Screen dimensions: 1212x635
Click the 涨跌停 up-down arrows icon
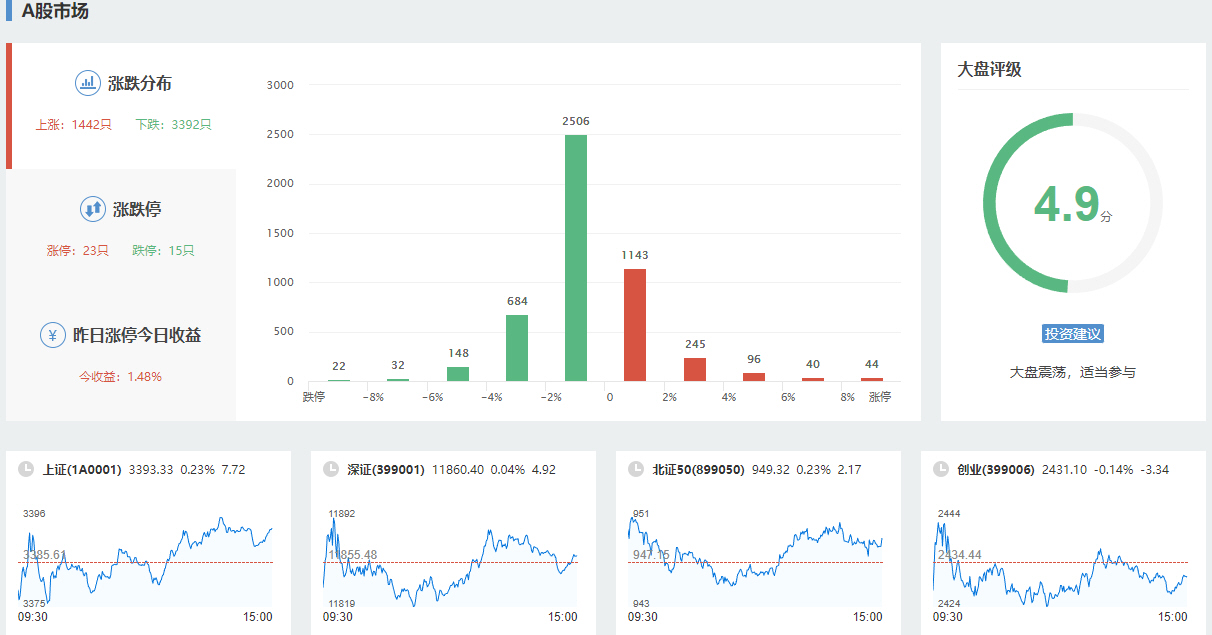point(92,209)
